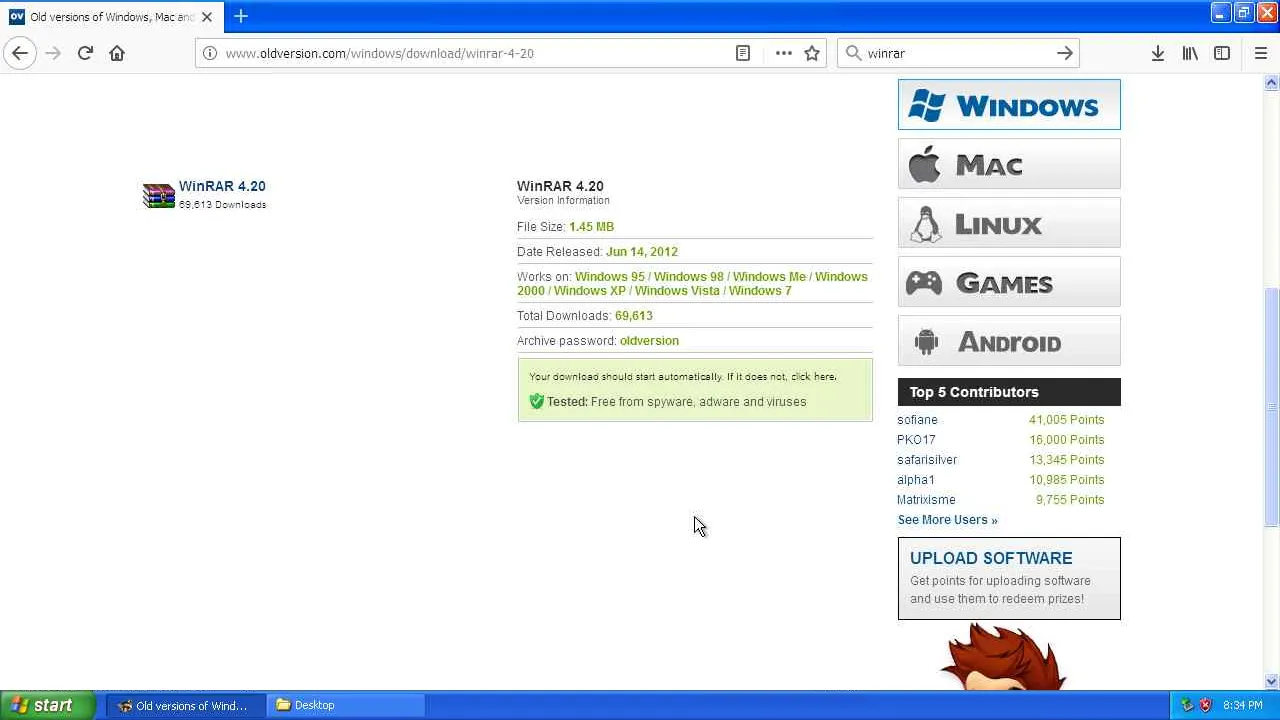Image resolution: width=1280 pixels, height=720 pixels.
Task: Toggle reader view in address bar
Action: 743,53
